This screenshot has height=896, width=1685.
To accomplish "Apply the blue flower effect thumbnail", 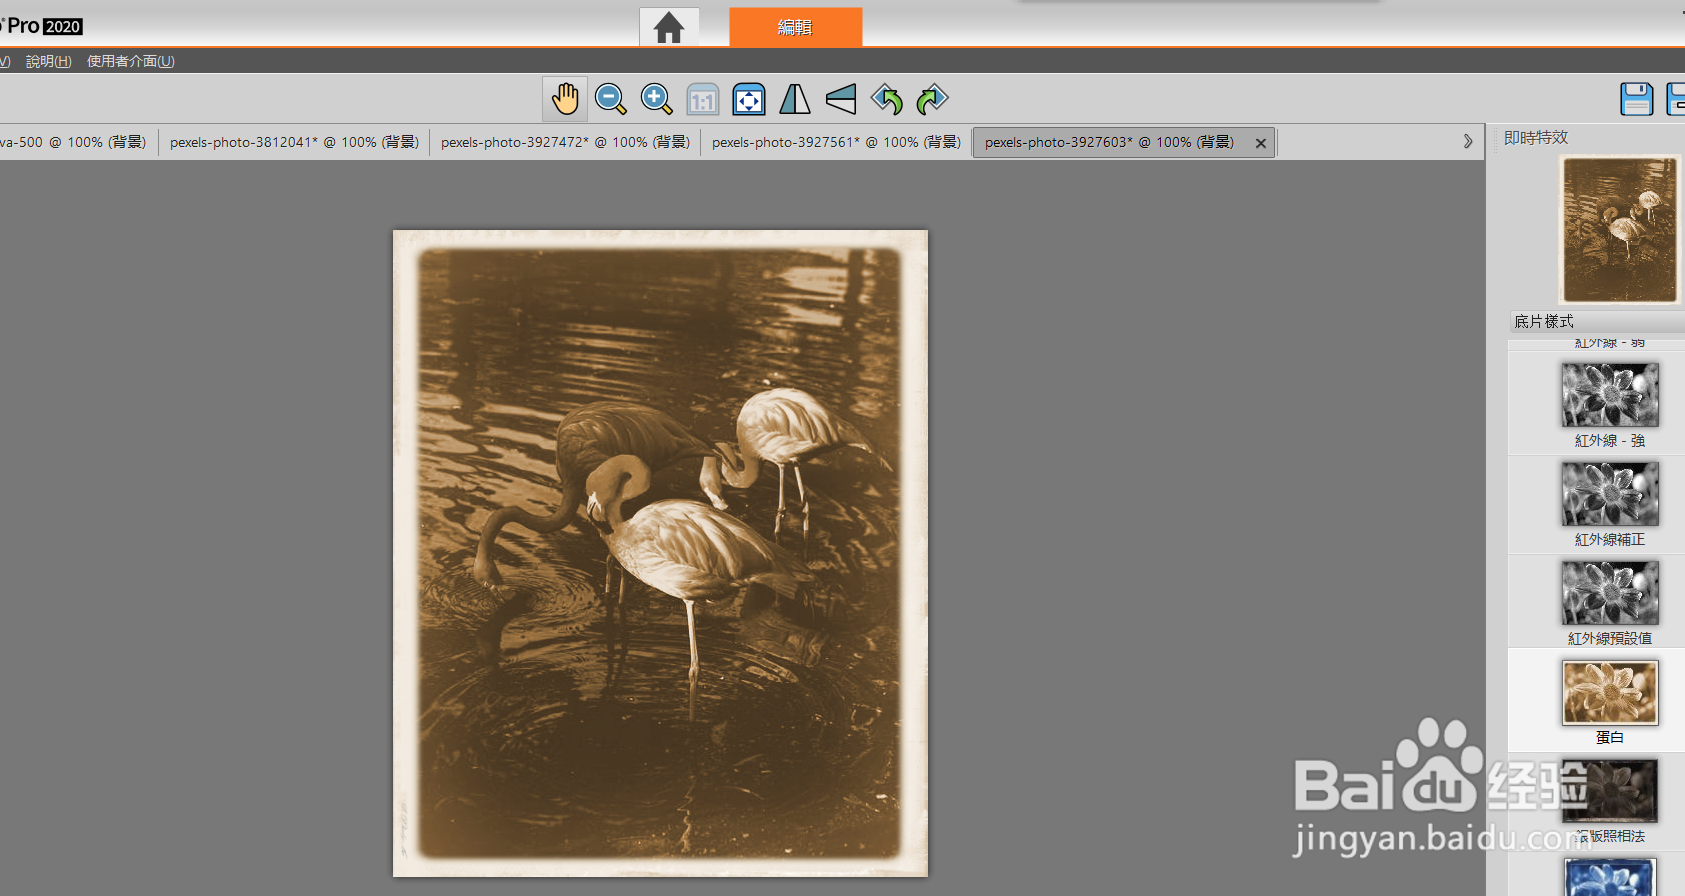I will (x=1610, y=877).
